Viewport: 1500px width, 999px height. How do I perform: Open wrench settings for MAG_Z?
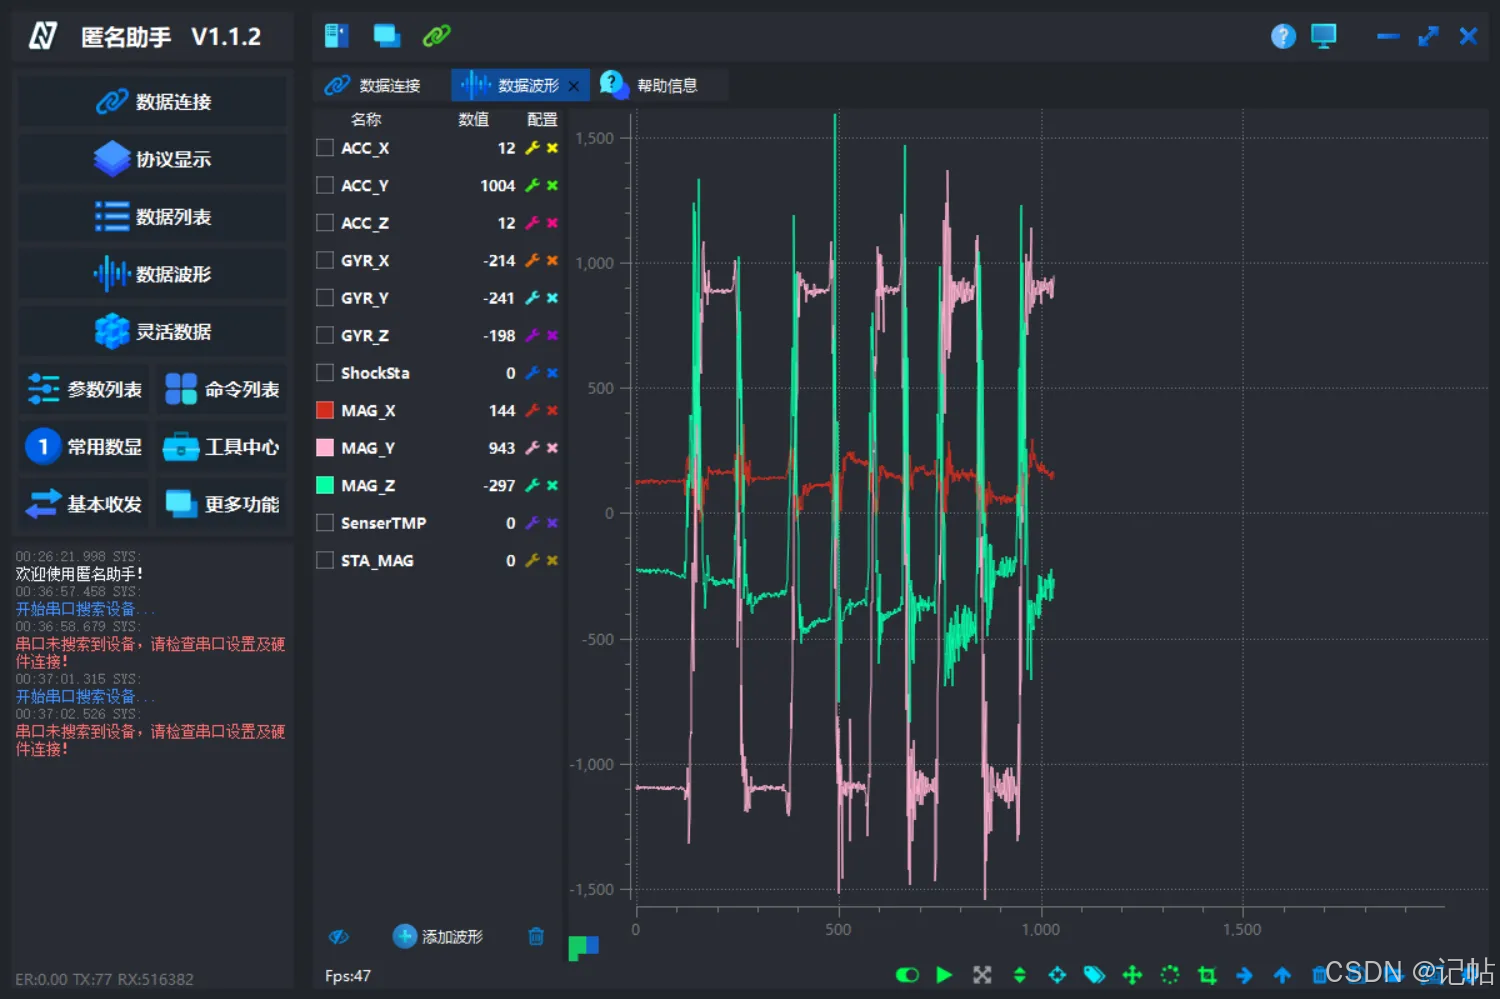click(533, 486)
